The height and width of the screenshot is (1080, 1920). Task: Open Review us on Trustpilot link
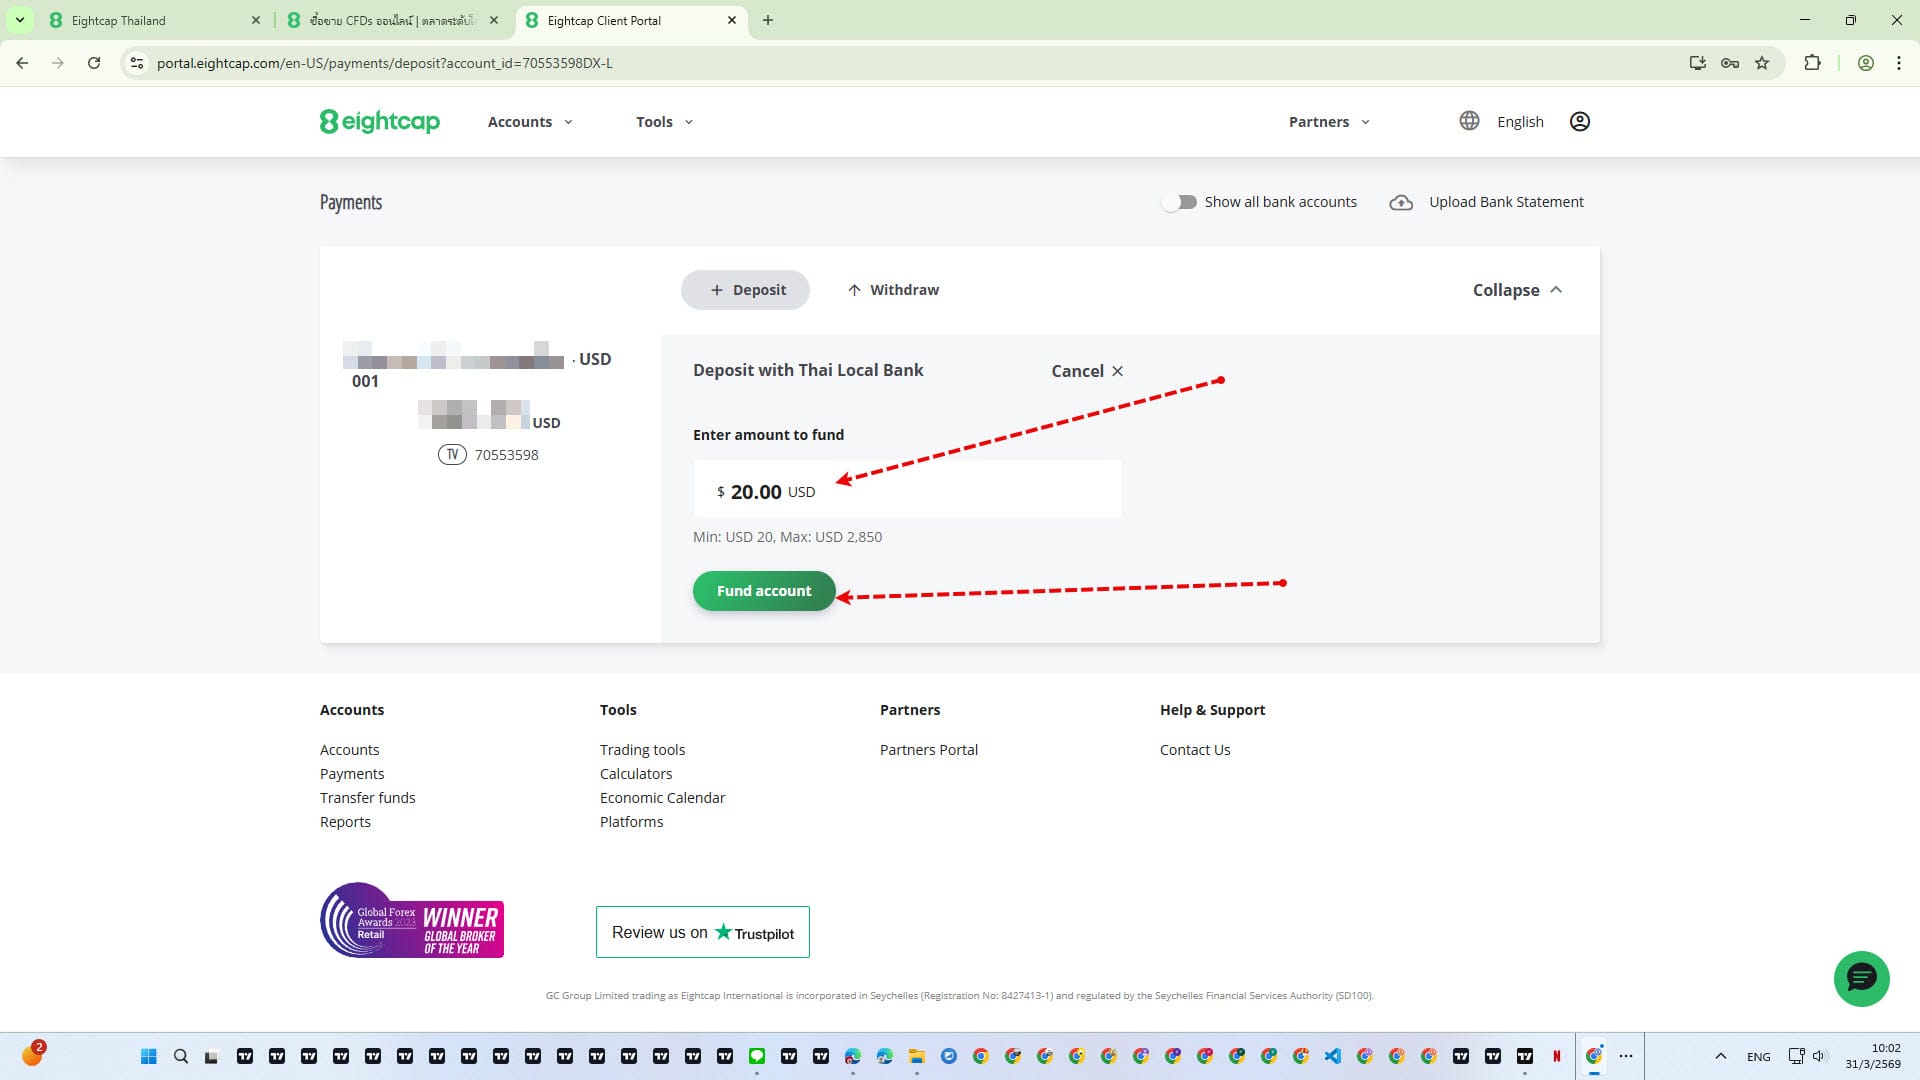click(702, 932)
